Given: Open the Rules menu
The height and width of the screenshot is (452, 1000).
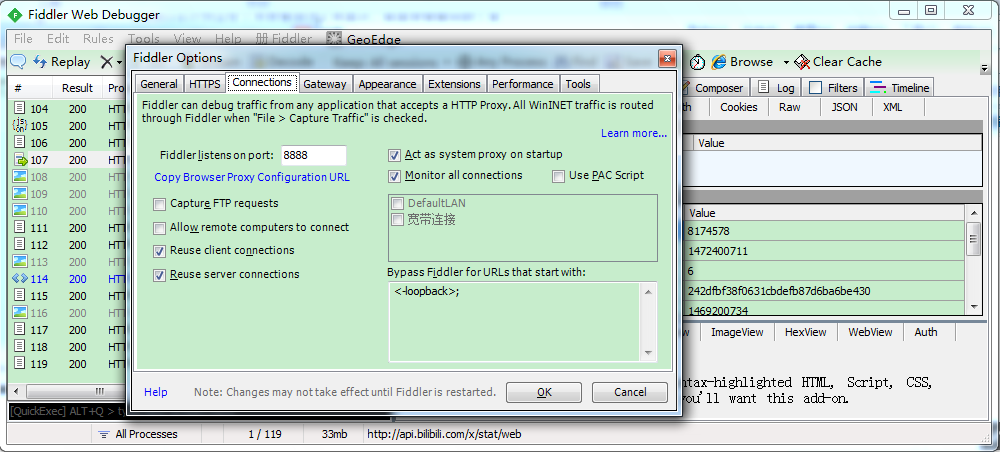Looking at the screenshot, I should 98,39.
